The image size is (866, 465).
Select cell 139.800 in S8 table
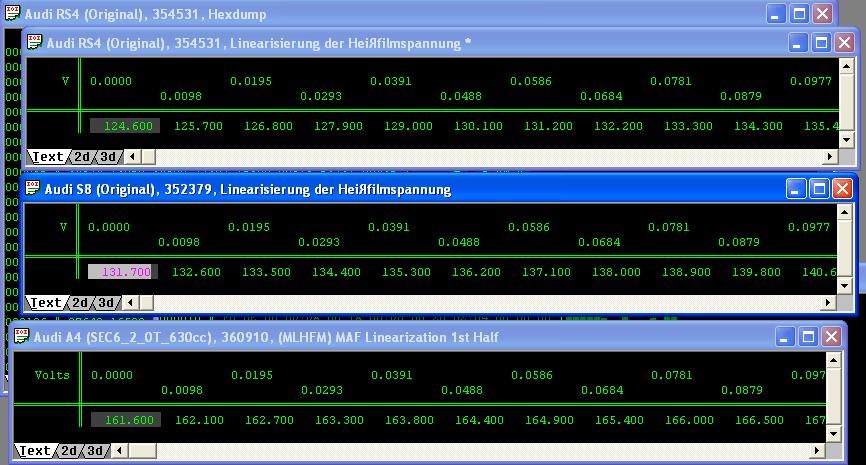tap(756, 272)
